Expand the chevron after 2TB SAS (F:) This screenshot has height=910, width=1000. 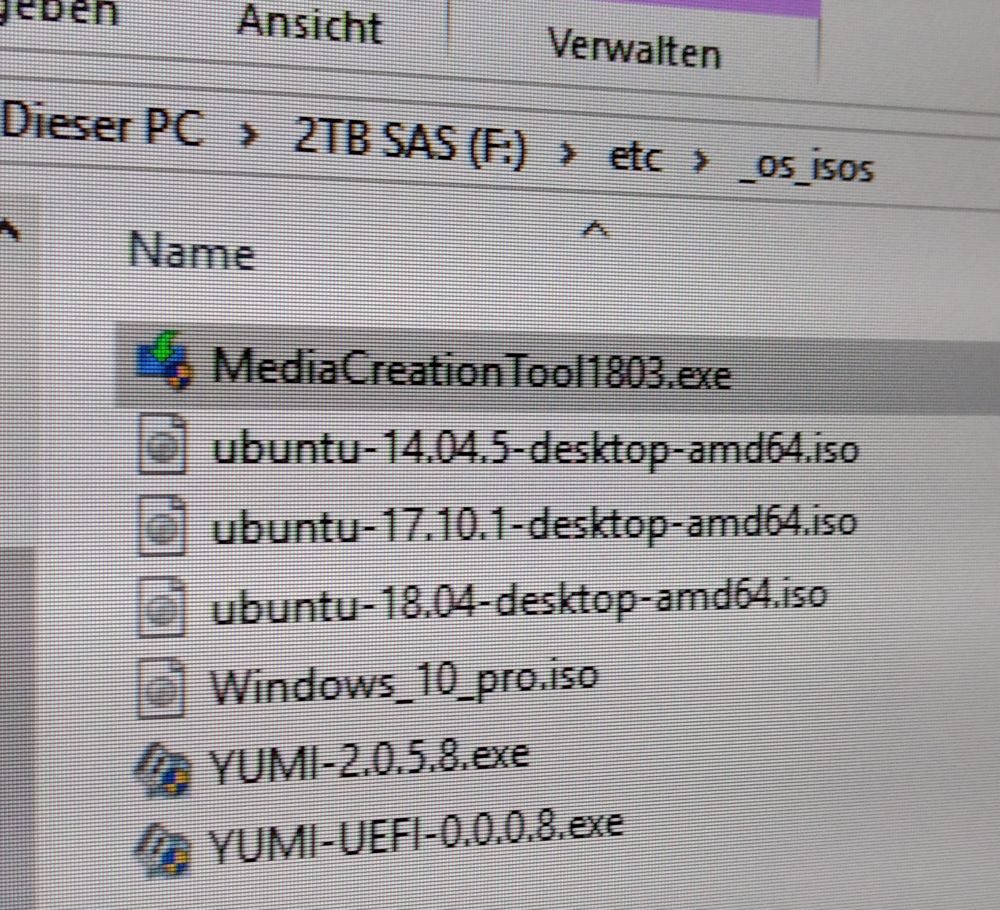click(x=566, y=154)
